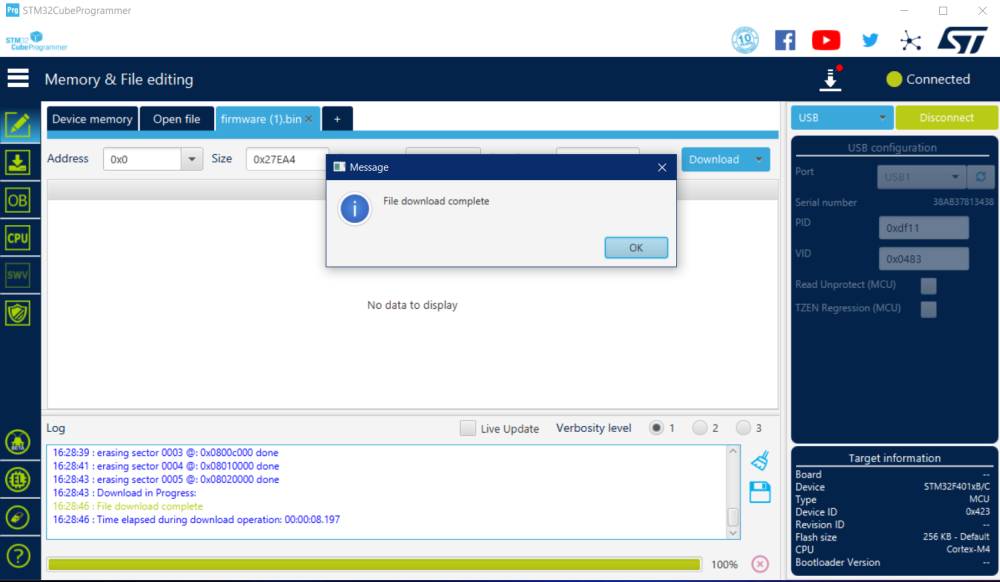Screen dimensions: 1000x582
Task: Open the security shield icon
Action: 18,313
